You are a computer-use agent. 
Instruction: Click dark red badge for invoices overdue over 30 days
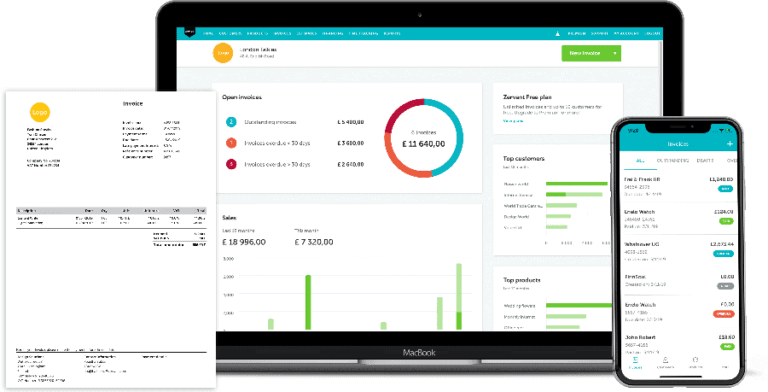point(231,164)
